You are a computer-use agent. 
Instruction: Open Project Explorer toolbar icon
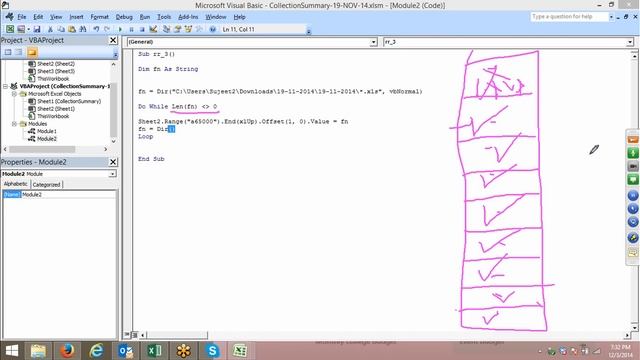(x=166, y=29)
